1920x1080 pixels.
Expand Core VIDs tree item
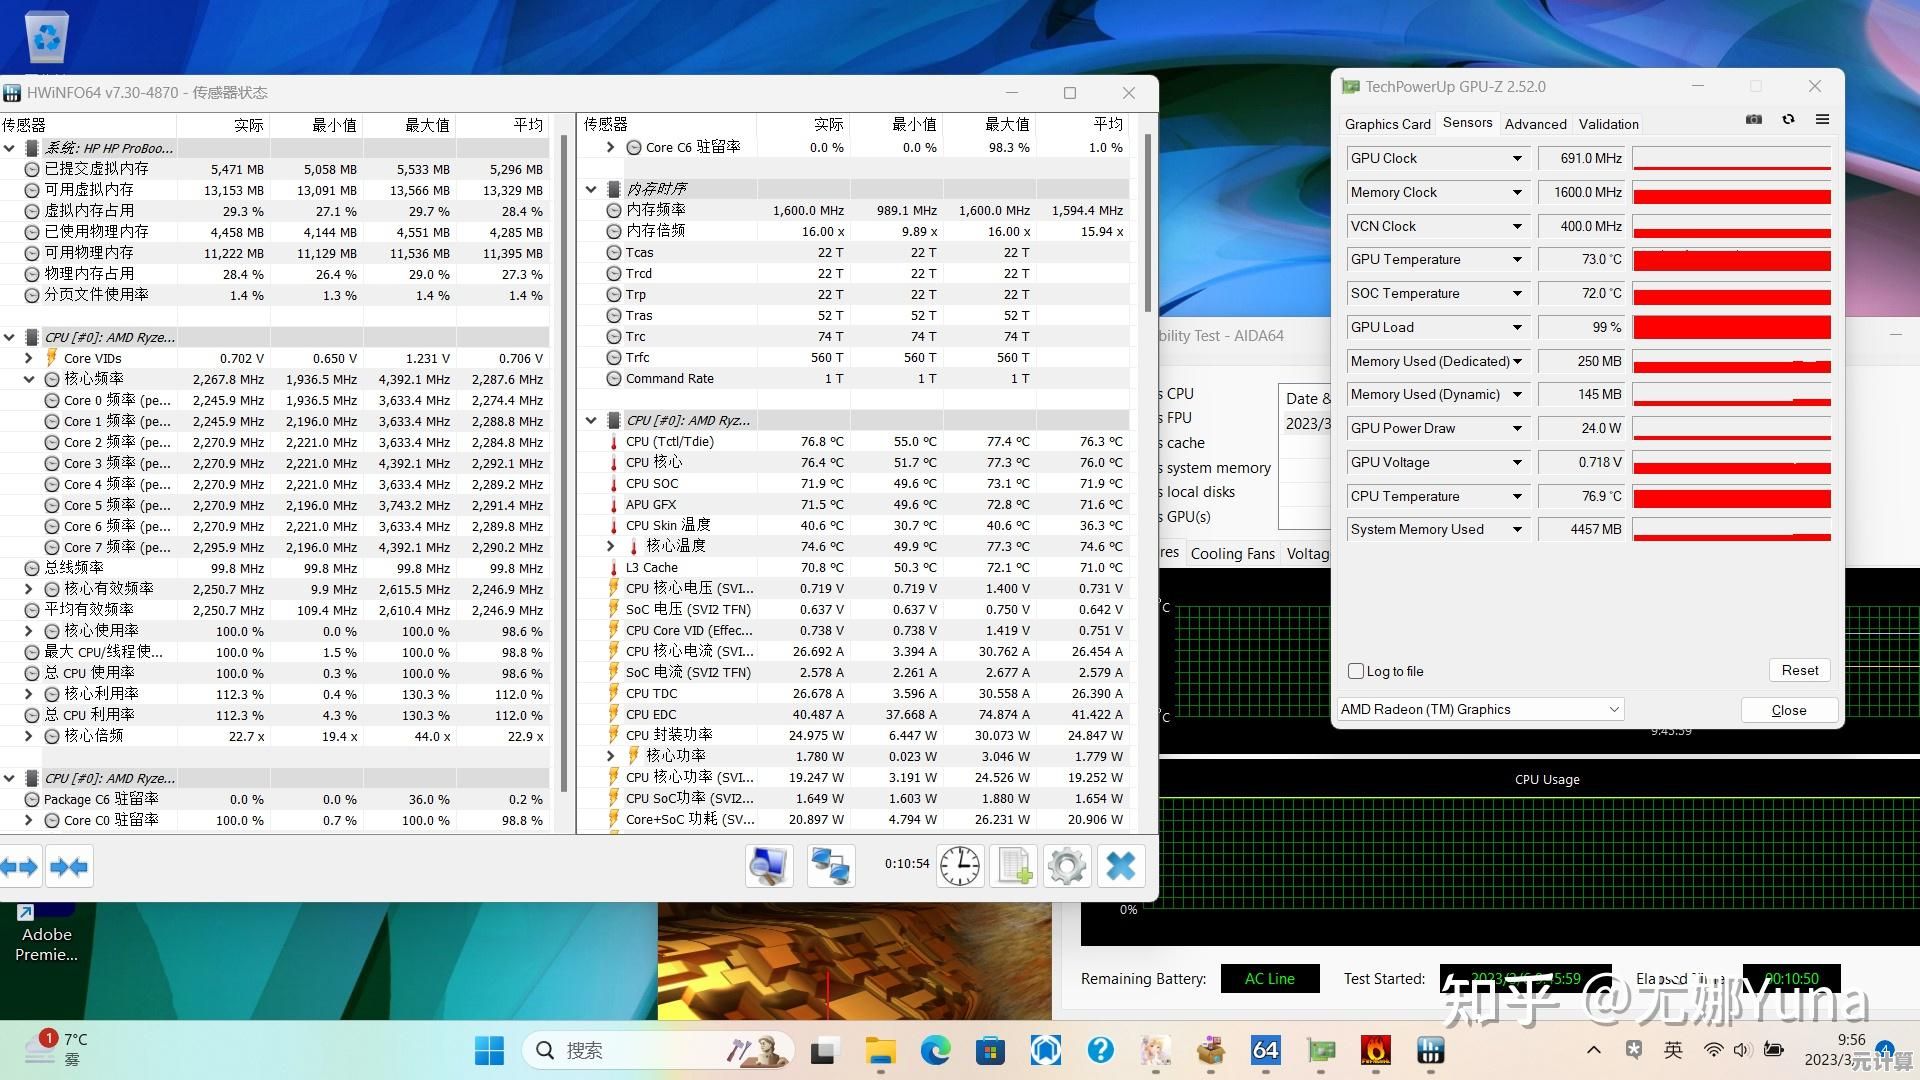(29, 358)
